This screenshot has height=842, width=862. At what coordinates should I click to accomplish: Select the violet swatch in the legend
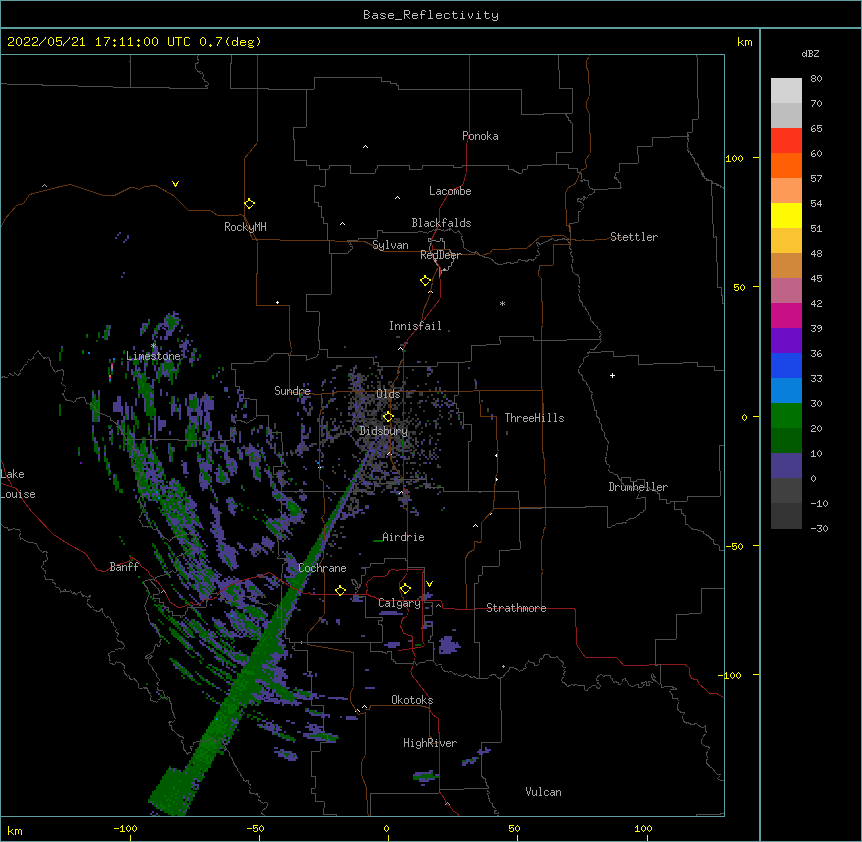[786, 341]
